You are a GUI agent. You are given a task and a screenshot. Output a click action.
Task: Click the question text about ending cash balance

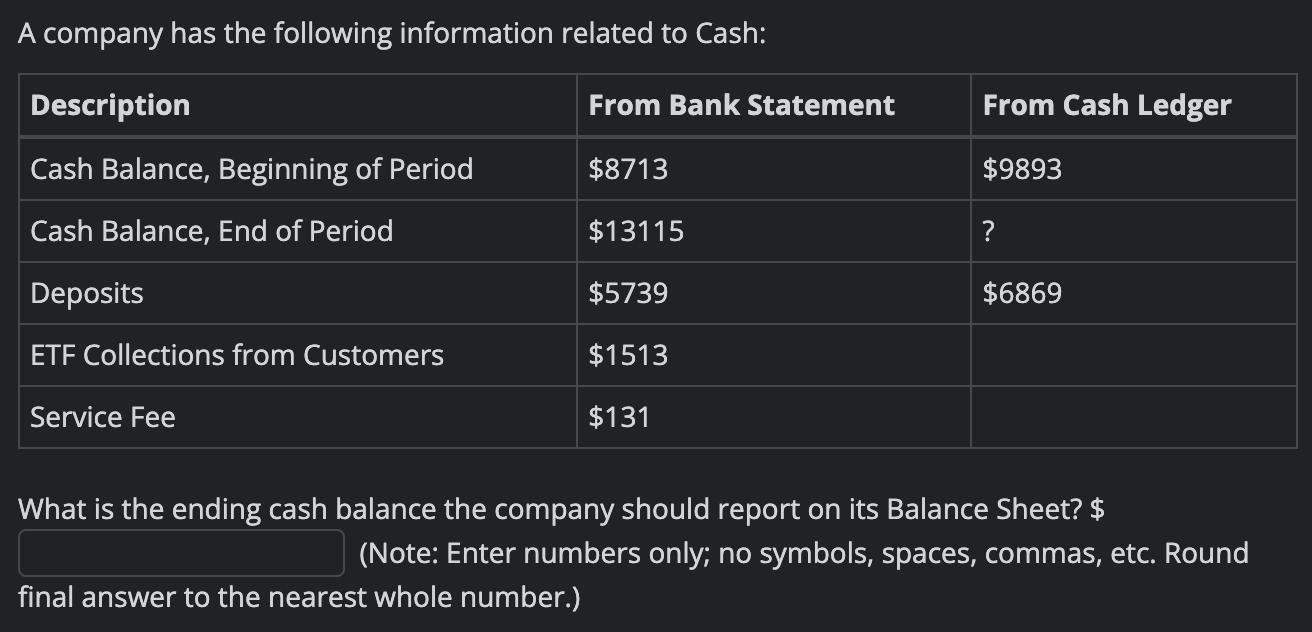click(x=561, y=510)
